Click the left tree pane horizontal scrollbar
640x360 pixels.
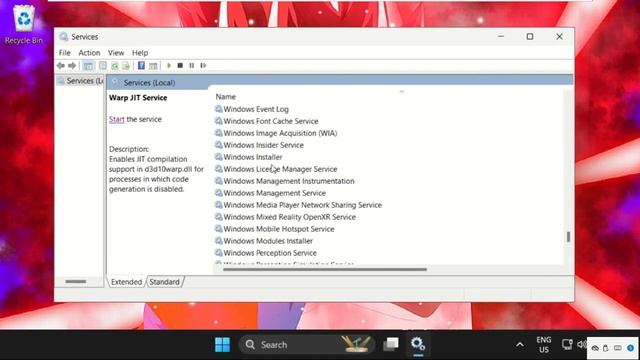pos(76,281)
